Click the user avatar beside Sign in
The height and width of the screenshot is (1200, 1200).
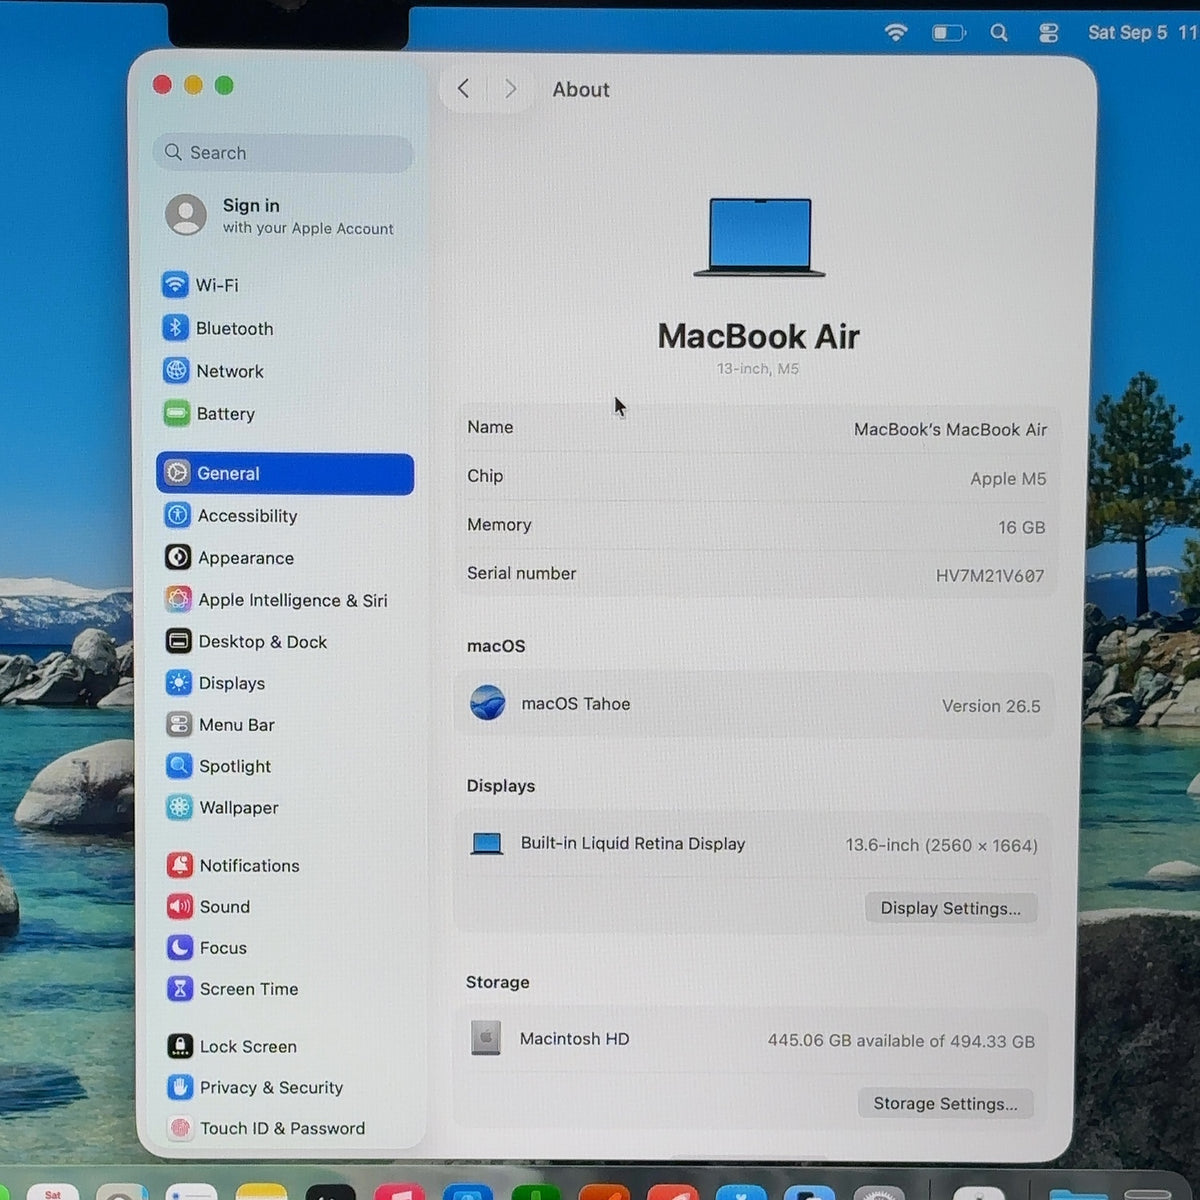pos(186,214)
